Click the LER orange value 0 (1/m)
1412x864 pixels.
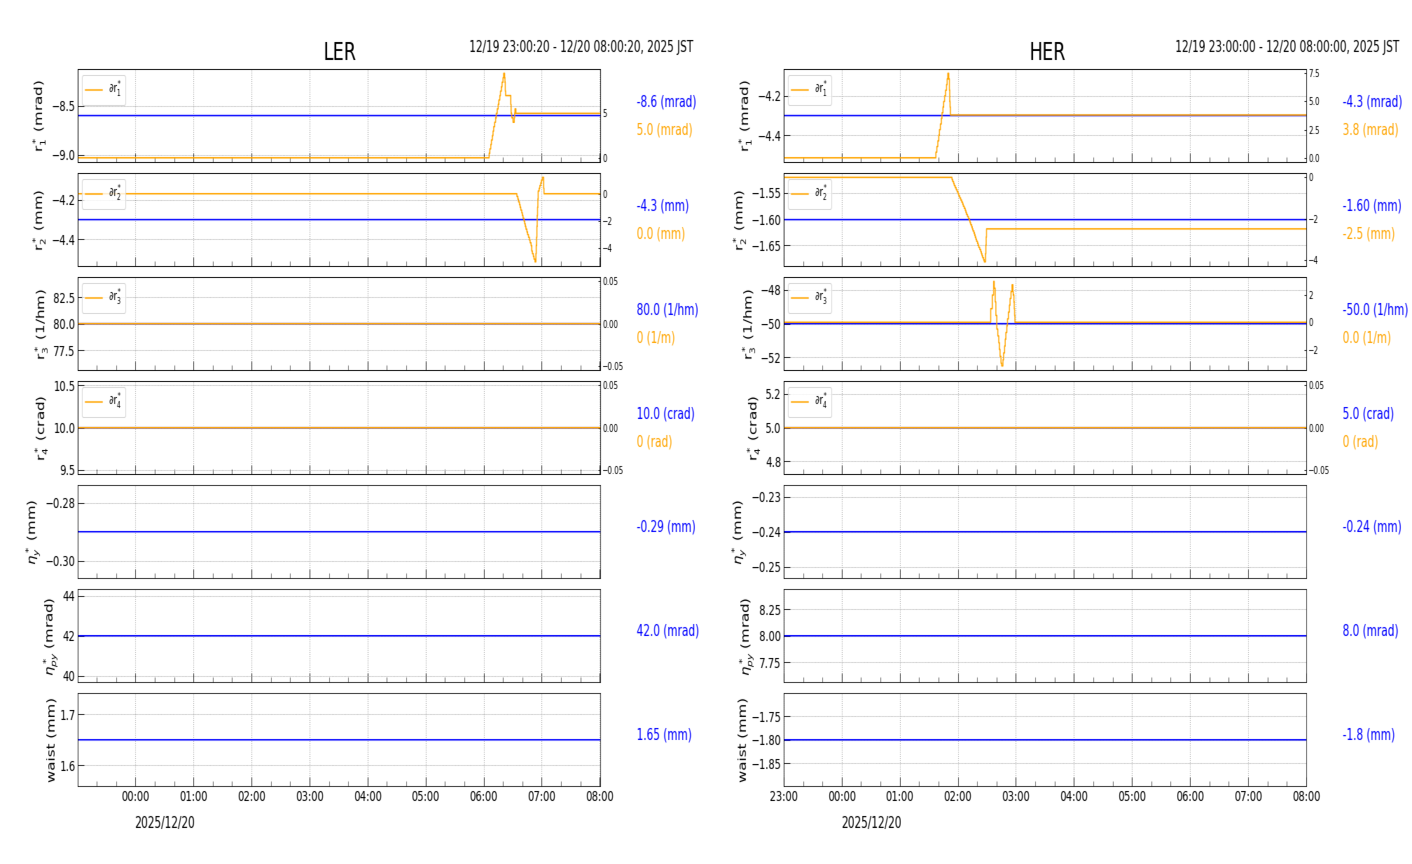coord(655,338)
